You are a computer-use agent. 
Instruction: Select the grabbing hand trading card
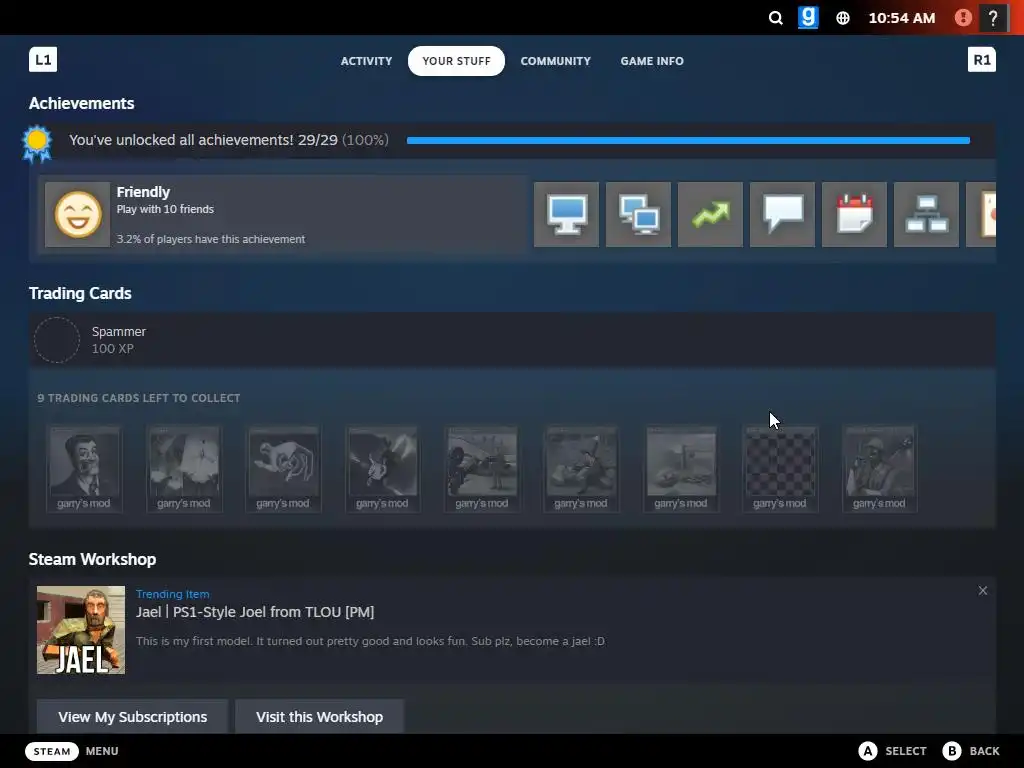pyautogui.click(x=283, y=469)
